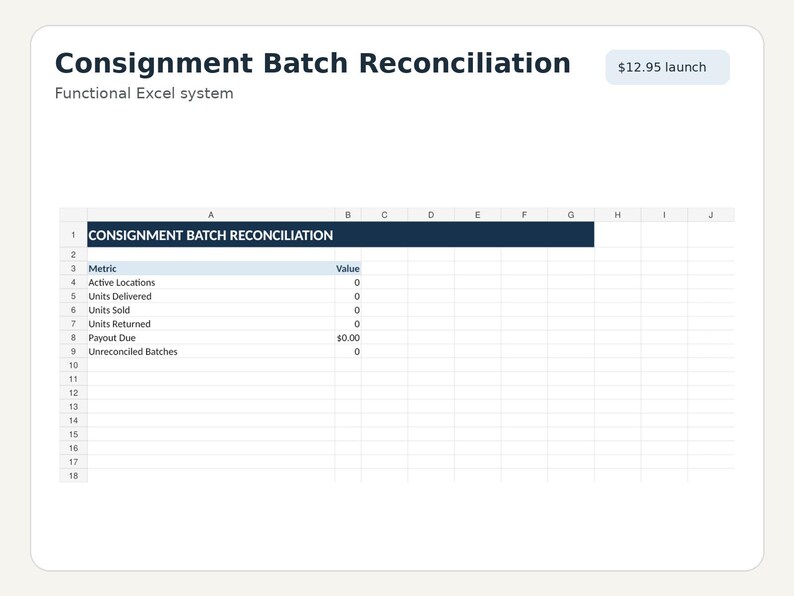
Task: Select row 16 header
Action: [73, 448]
